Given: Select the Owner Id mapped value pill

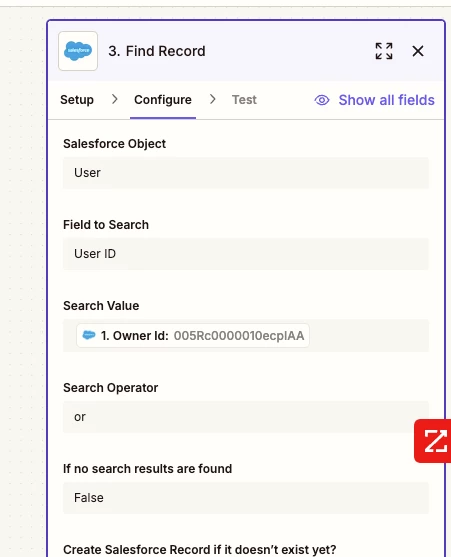Looking at the screenshot, I should [x=193, y=336].
